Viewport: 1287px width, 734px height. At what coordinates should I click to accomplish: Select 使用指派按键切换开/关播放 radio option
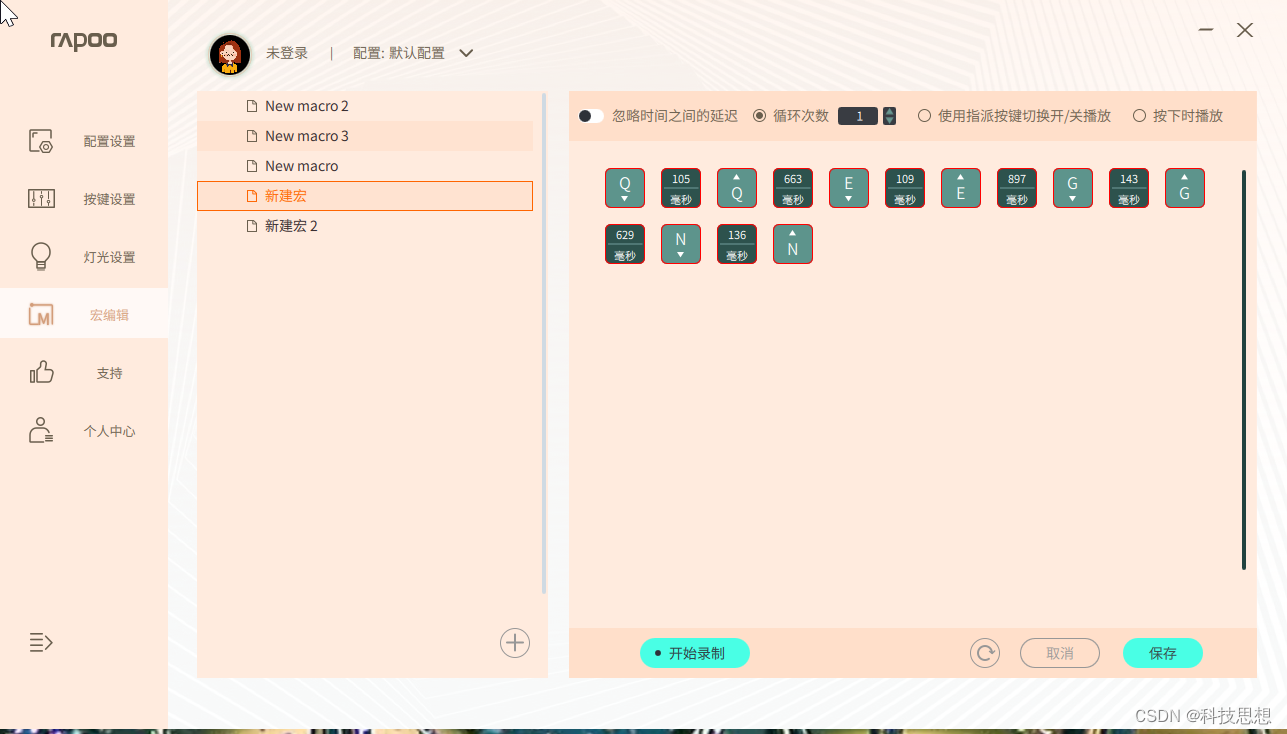(924, 116)
